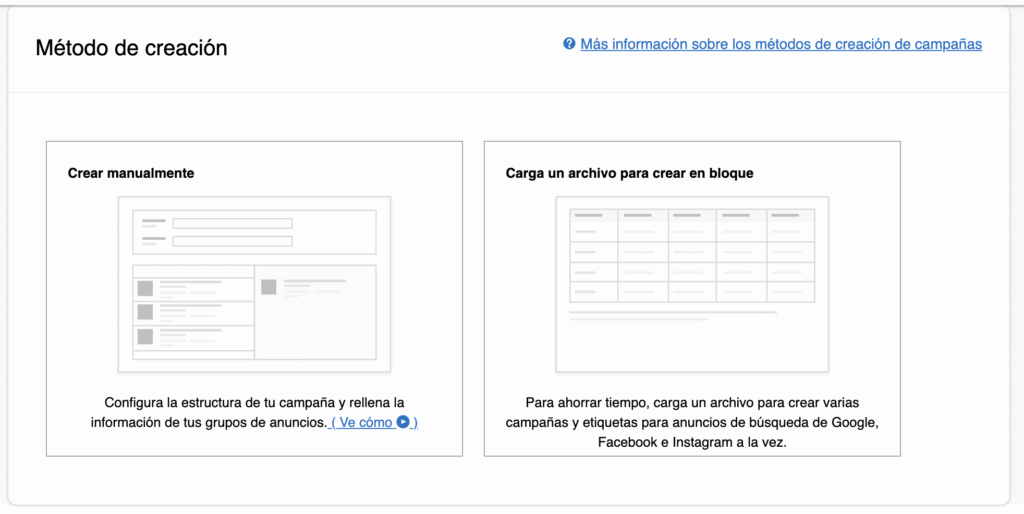This screenshot has width=1024, height=514.
Task: Click the Configura la estructura de tu campaña text
Action: (254, 403)
